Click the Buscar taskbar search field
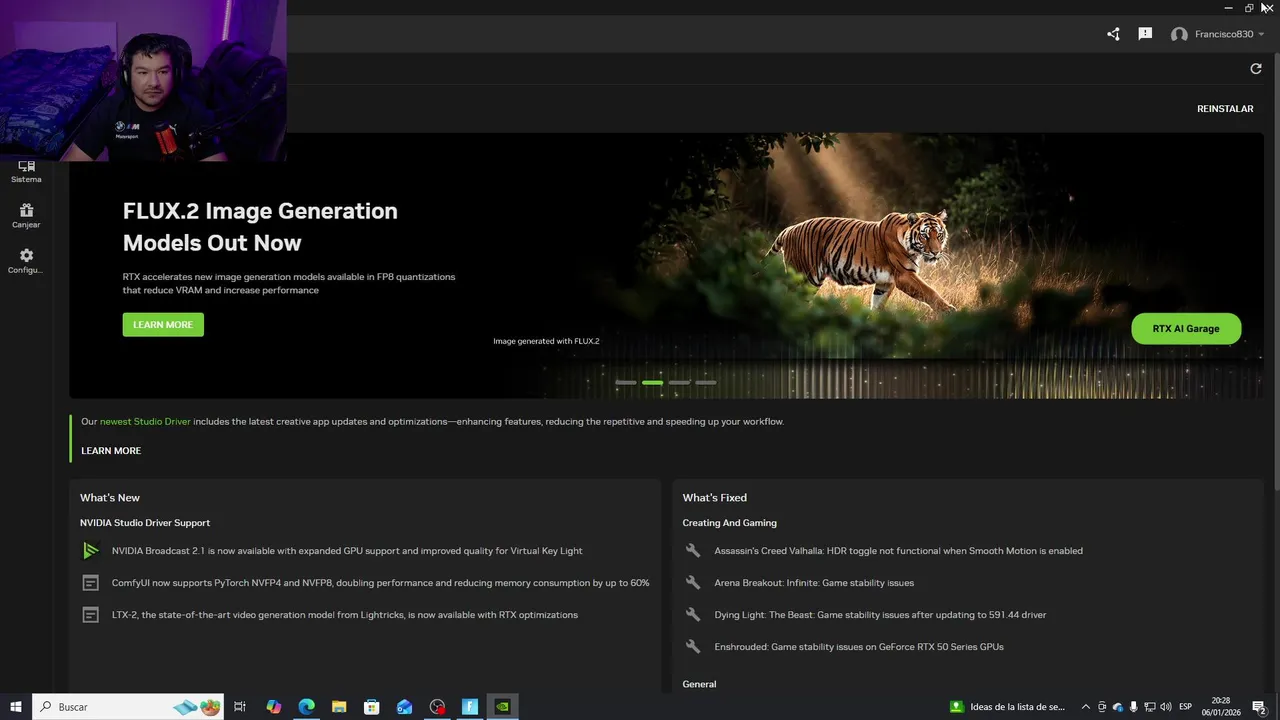This screenshot has width=1280, height=720. (x=130, y=707)
